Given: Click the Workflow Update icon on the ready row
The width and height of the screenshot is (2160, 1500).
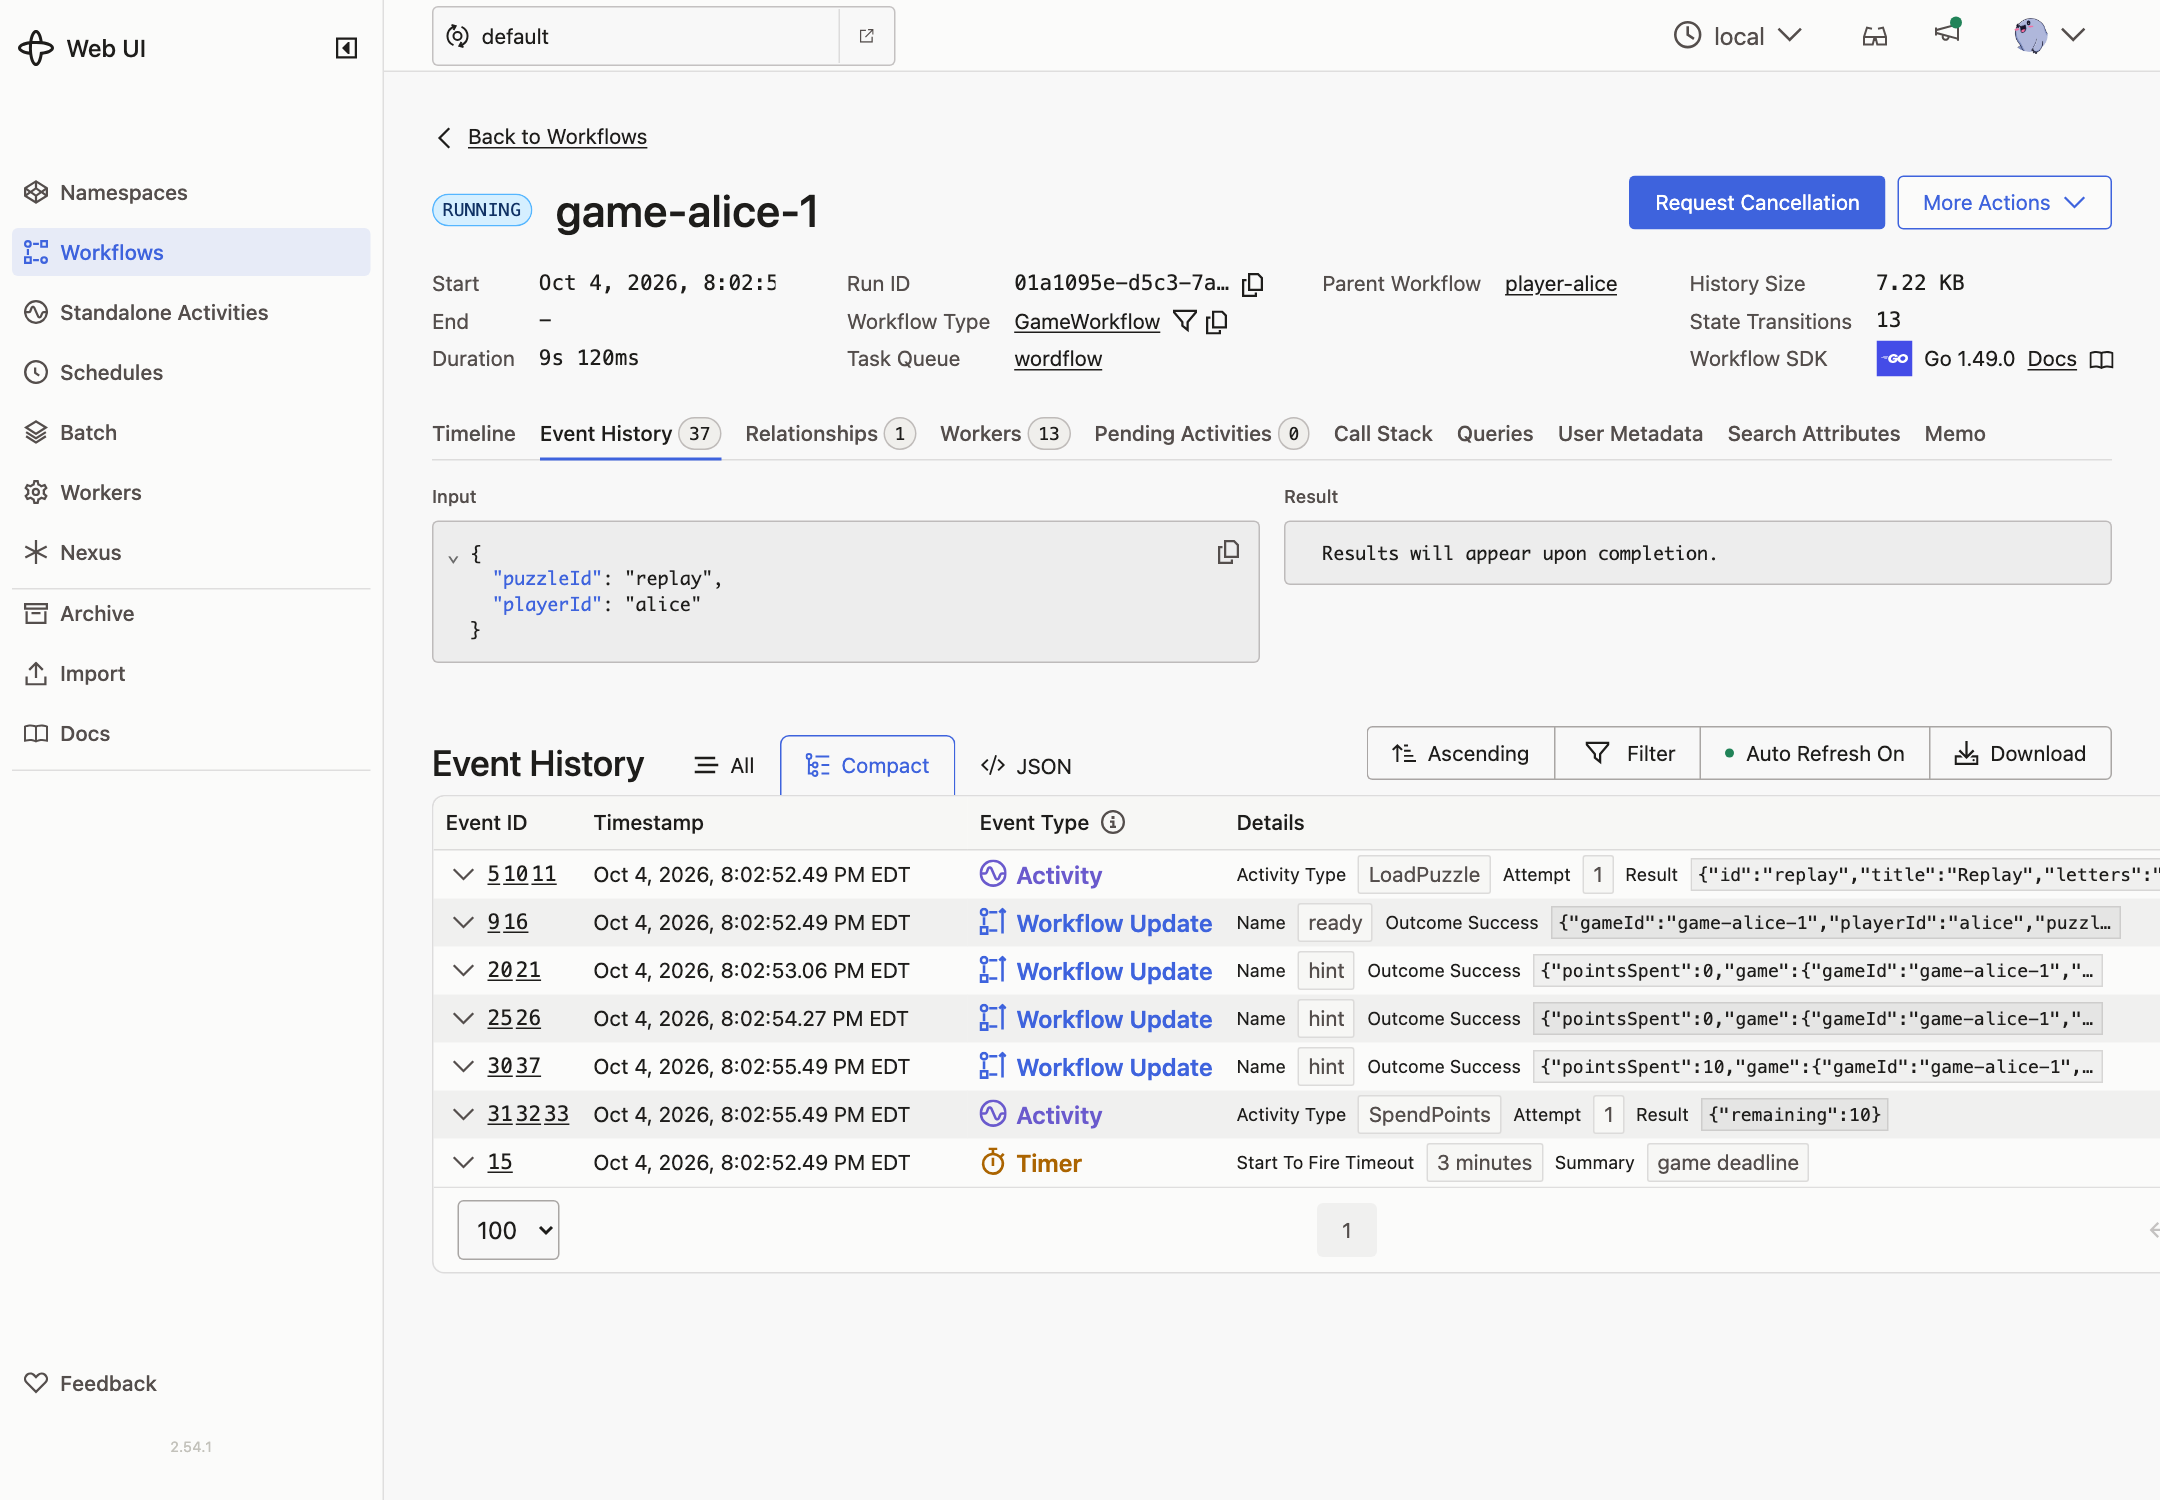Looking at the screenshot, I should click(993, 922).
